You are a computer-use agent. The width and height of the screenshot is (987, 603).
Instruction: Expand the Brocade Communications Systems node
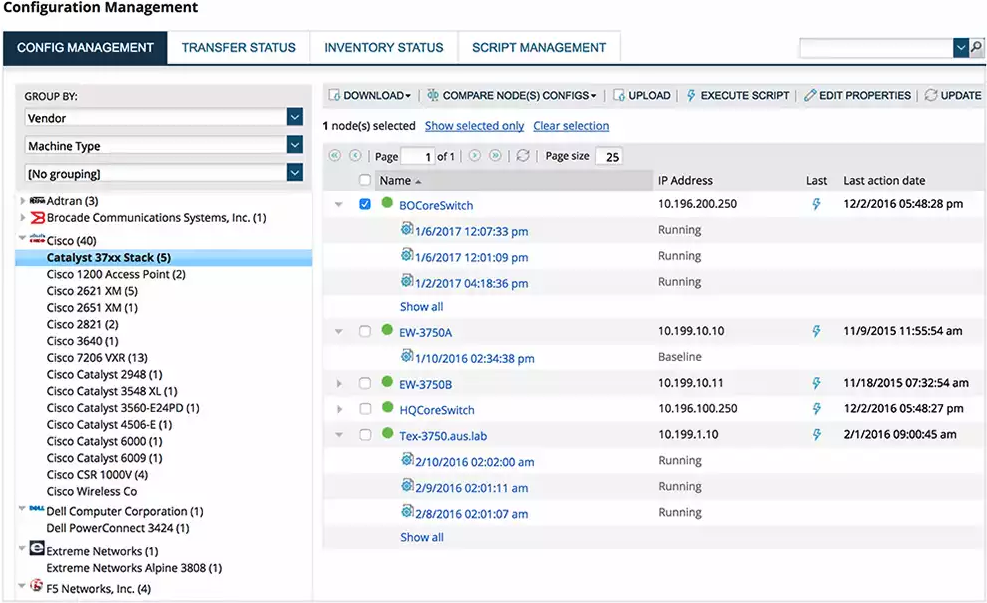pos(23,218)
